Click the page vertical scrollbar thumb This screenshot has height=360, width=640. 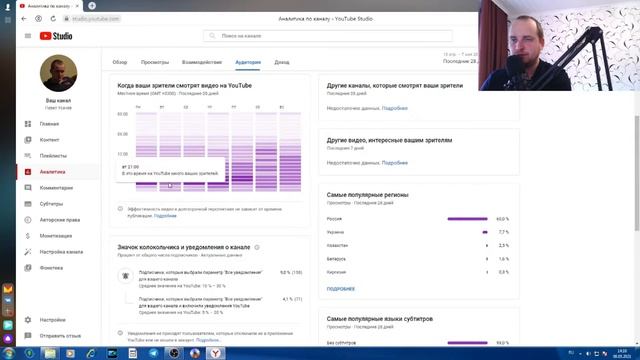pyautogui.click(x=637, y=173)
